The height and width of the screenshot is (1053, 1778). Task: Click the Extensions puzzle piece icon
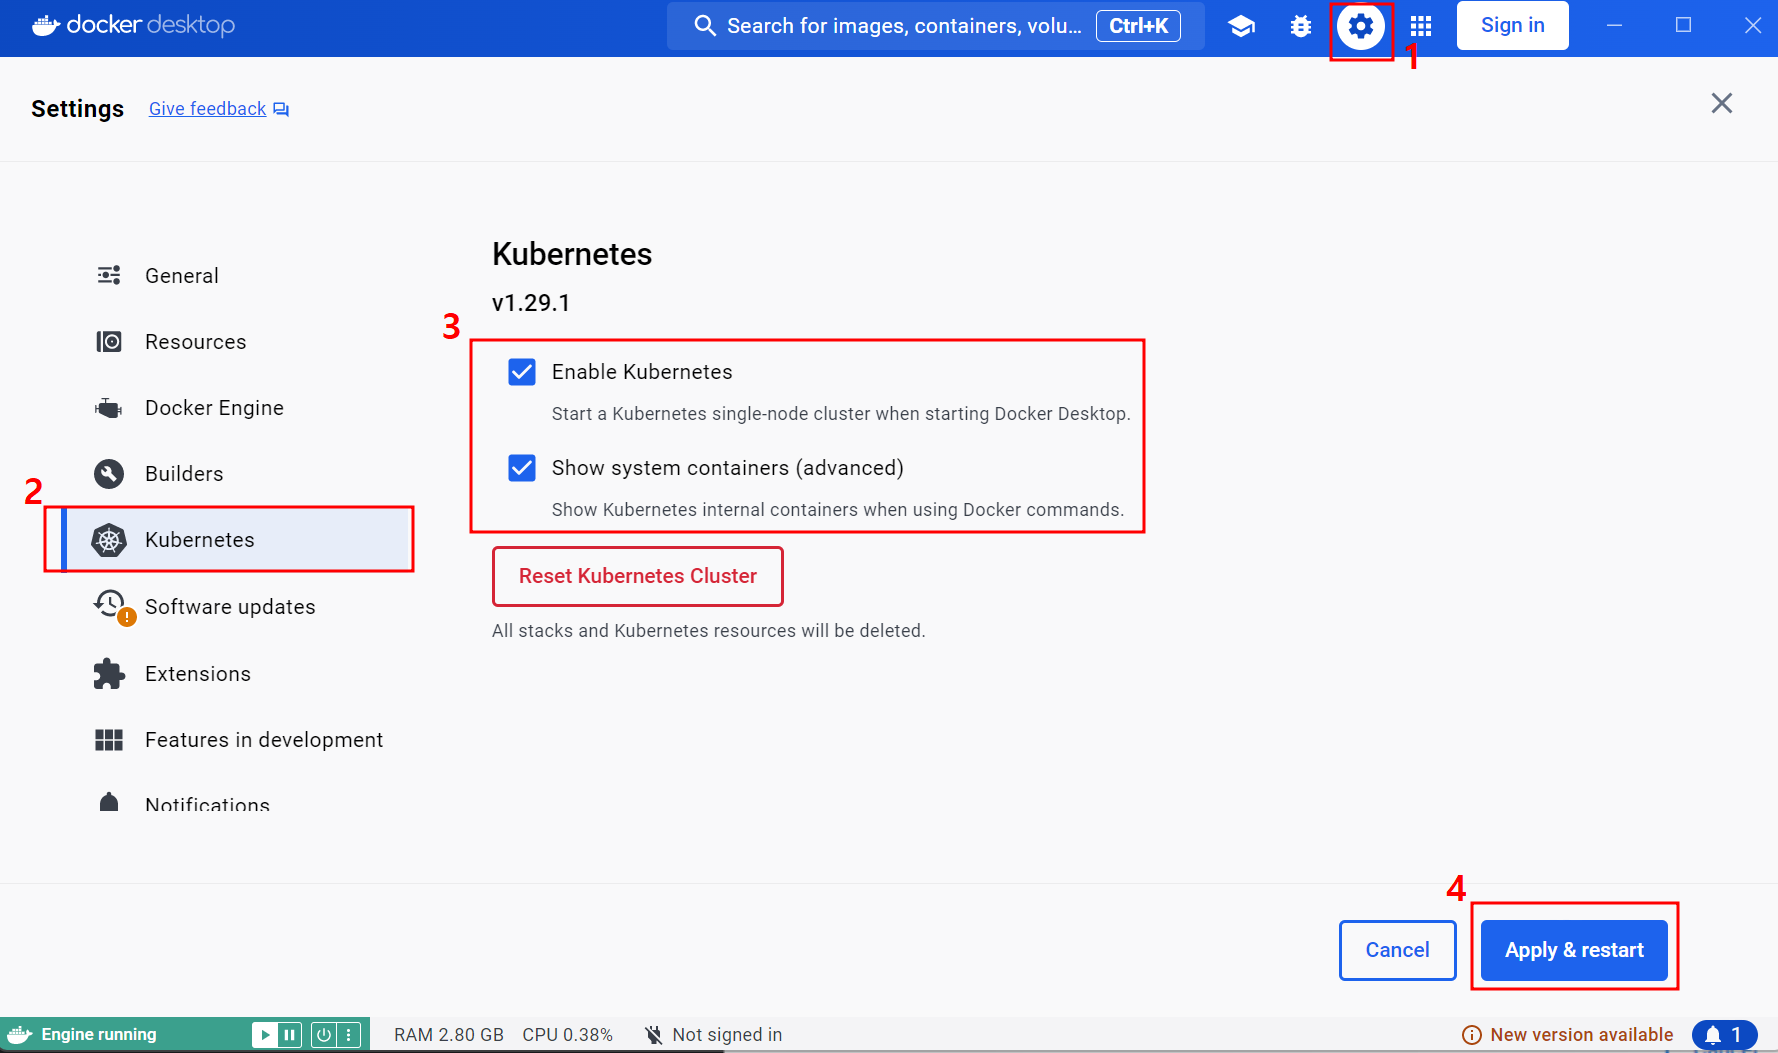coord(109,674)
